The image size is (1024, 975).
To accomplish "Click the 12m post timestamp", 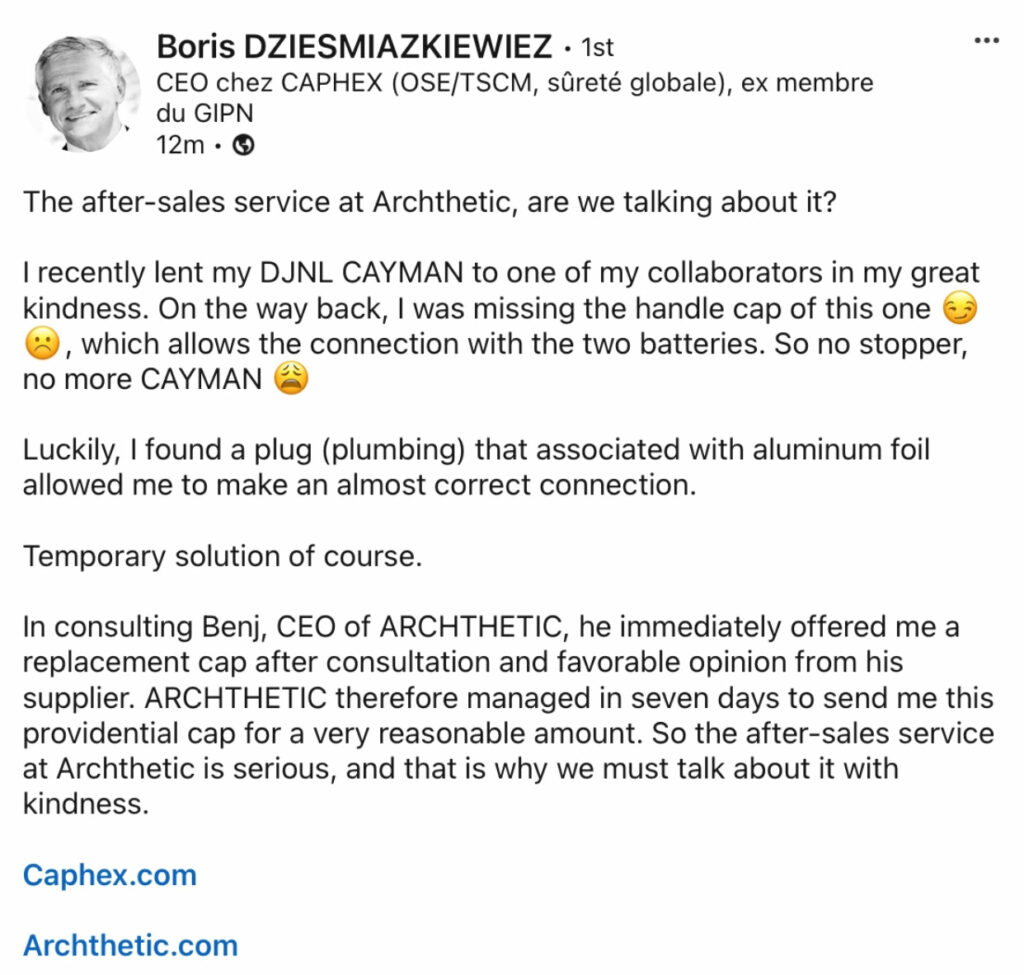I will pyautogui.click(x=180, y=145).
